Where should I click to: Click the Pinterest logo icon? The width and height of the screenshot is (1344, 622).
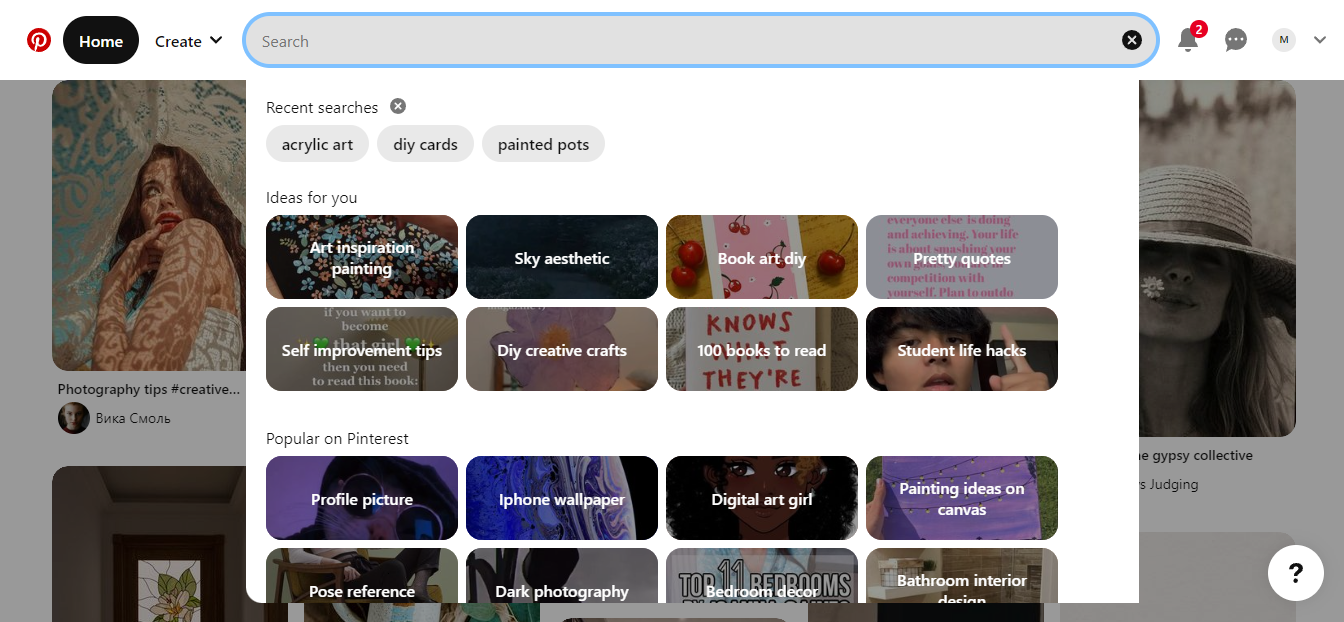tap(39, 41)
